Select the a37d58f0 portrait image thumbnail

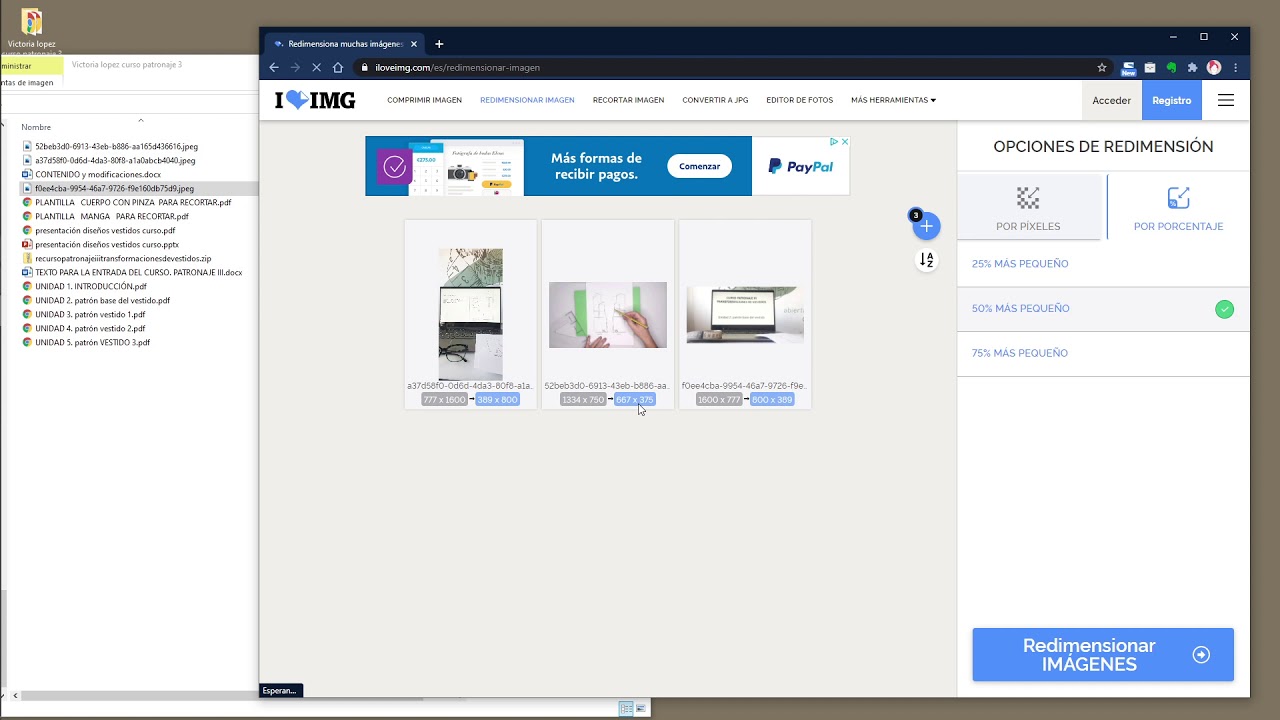(x=470, y=314)
